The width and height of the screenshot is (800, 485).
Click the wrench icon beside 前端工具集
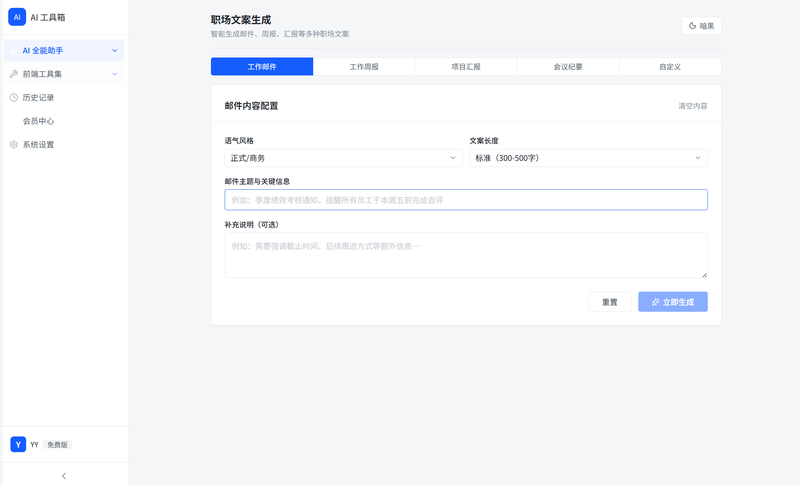tap(14, 74)
